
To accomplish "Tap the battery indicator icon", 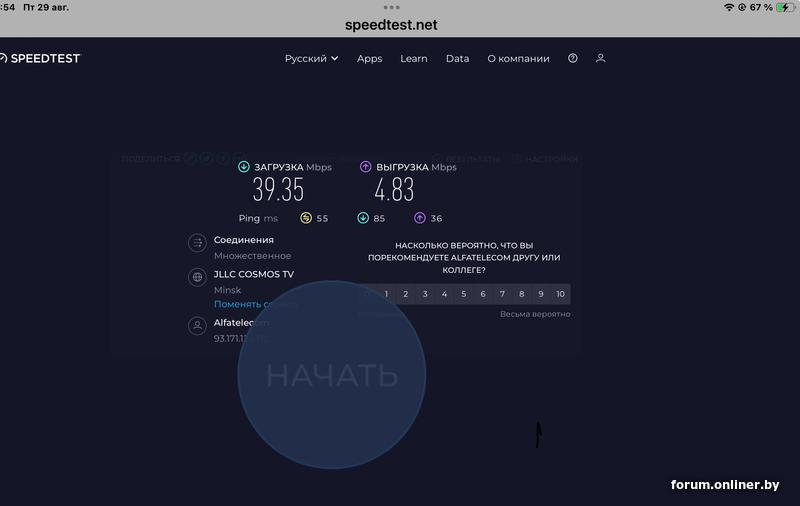I will (785, 7).
